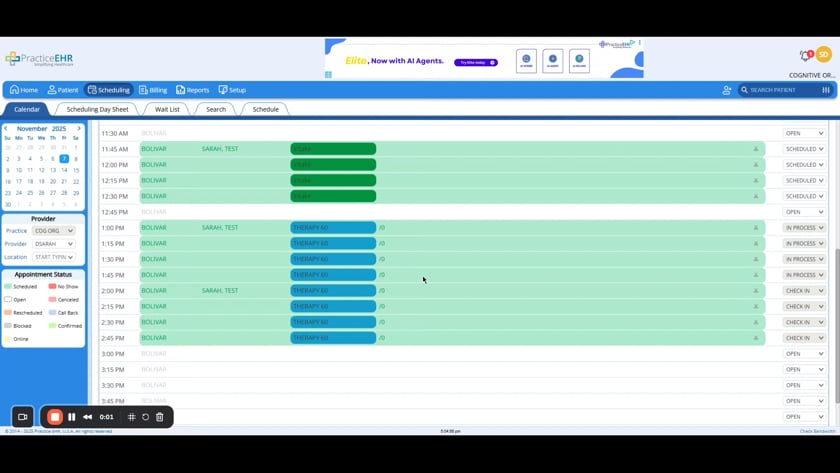Click Check Bandwidth link
This screenshot has height=473, width=840.
point(817,431)
